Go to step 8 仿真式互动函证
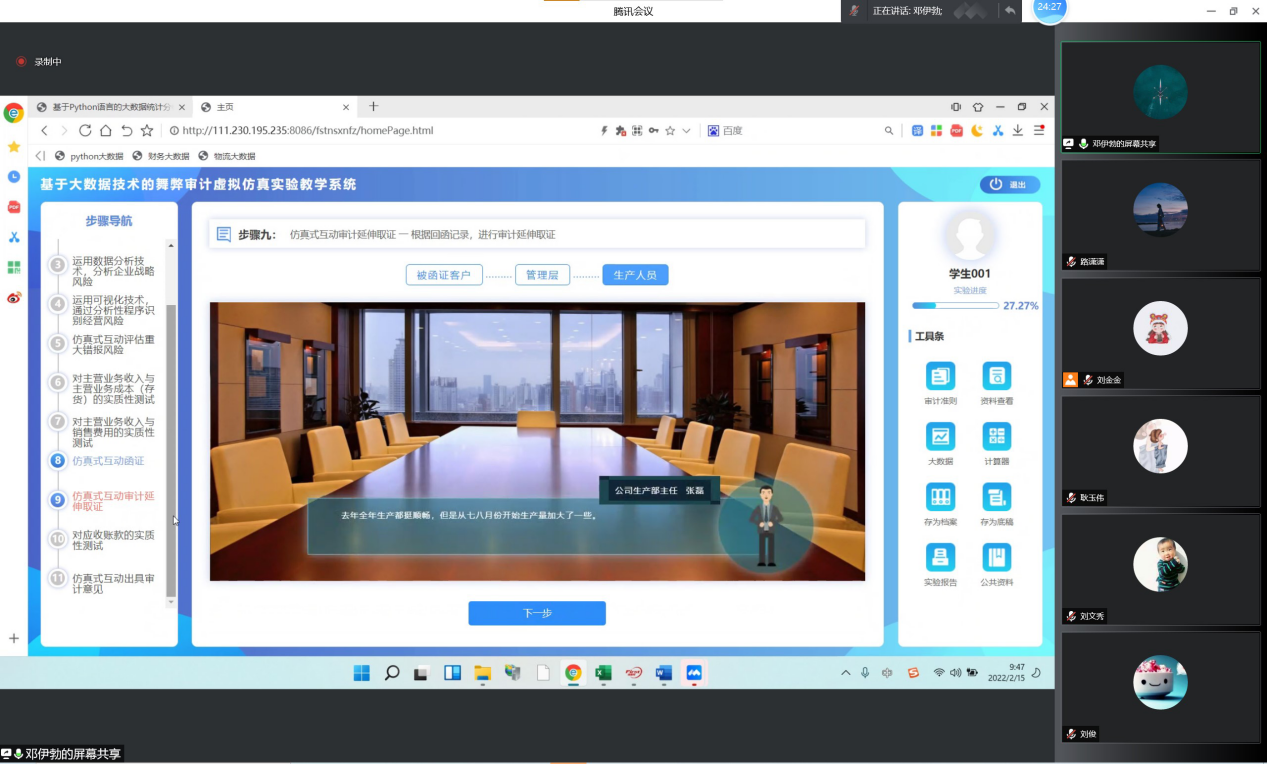Viewport: 1267px width, 764px height. pos(108,461)
